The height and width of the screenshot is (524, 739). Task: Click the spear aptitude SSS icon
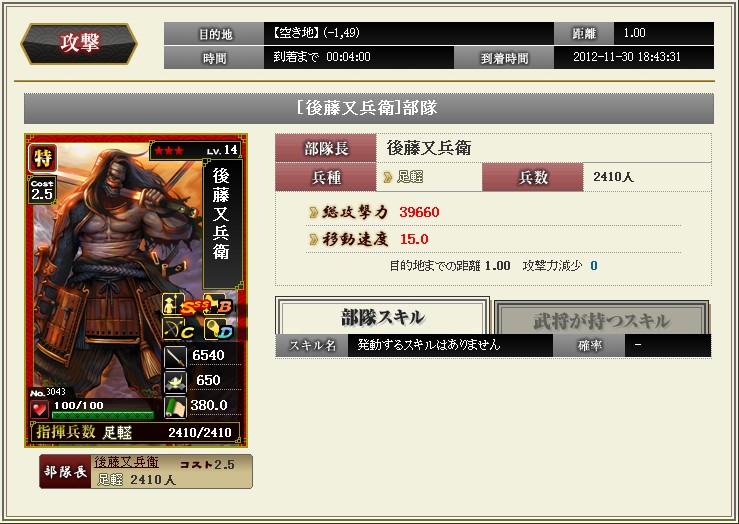point(182,304)
